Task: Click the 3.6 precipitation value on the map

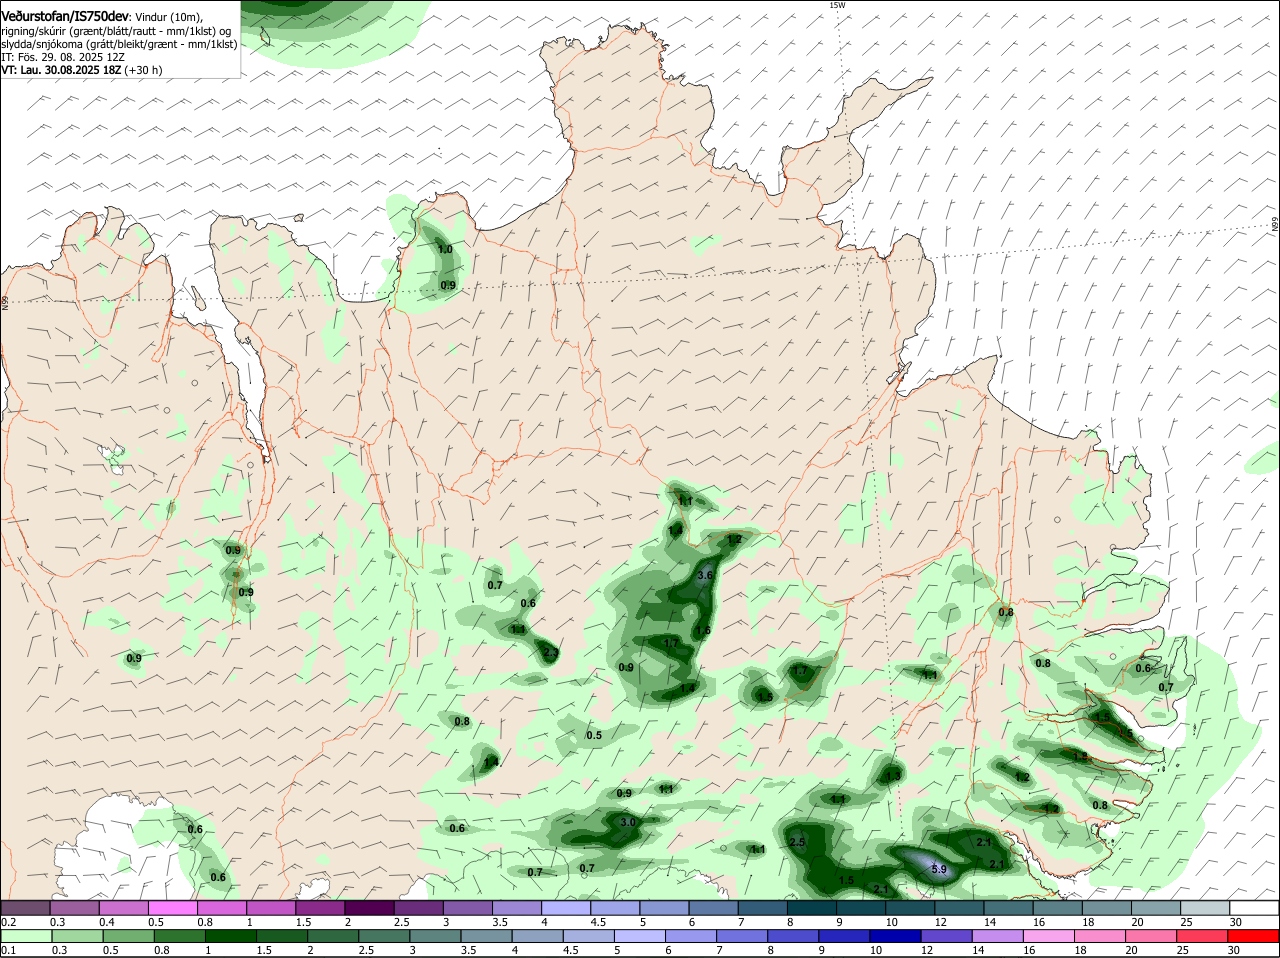Action: 704,575
